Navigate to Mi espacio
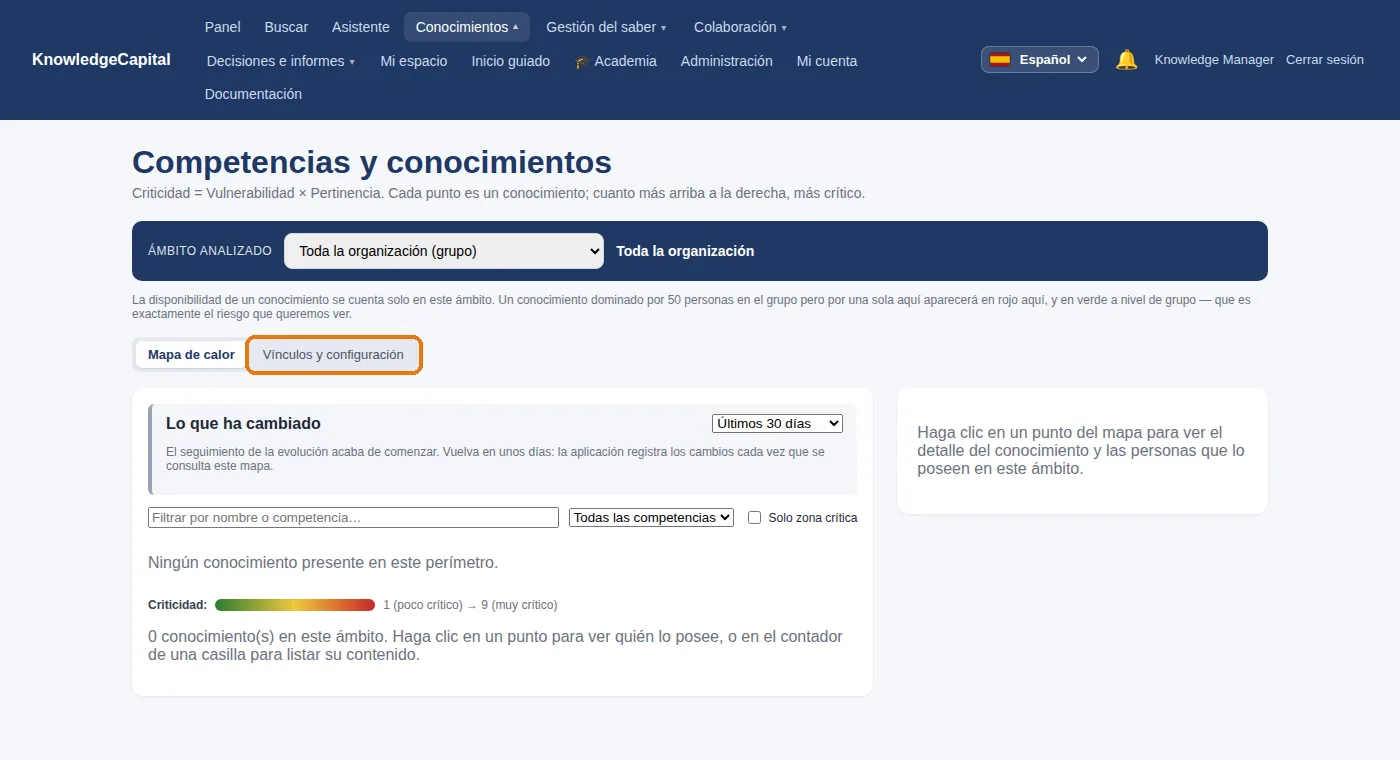Screen dimensions: 1400x760 pyautogui.click(x=414, y=61)
